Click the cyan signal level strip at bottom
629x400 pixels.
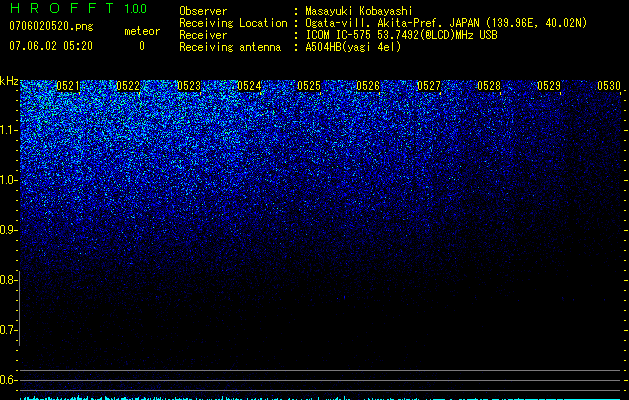pyautogui.click(x=320, y=398)
